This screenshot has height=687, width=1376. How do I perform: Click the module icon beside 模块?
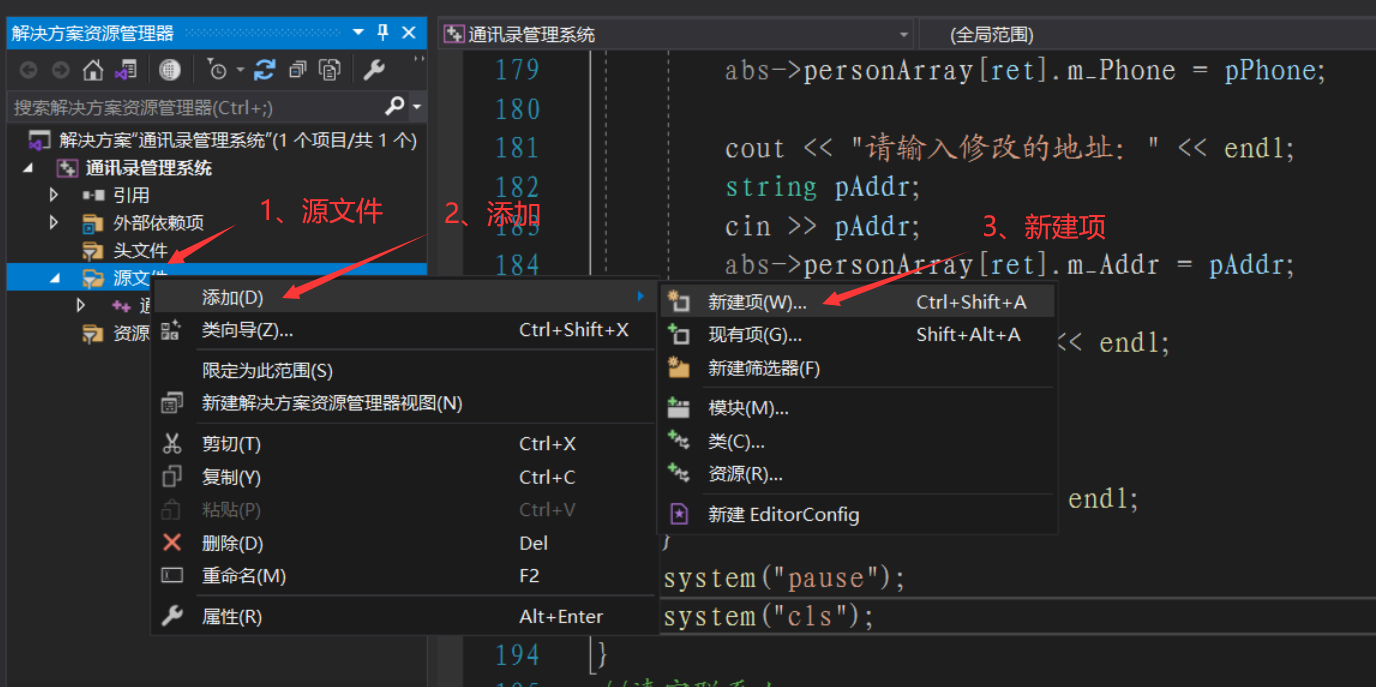[679, 407]
